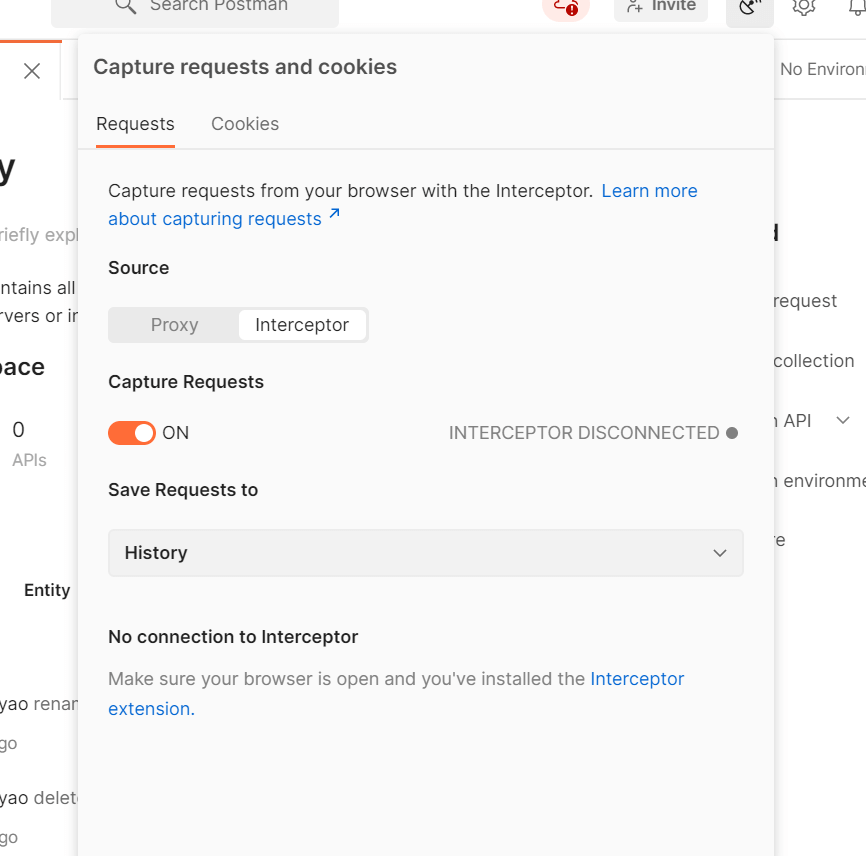Viewport: 866px width, 856px height.
Task: Expand the API chevron in background
Action: click(843, 420)
